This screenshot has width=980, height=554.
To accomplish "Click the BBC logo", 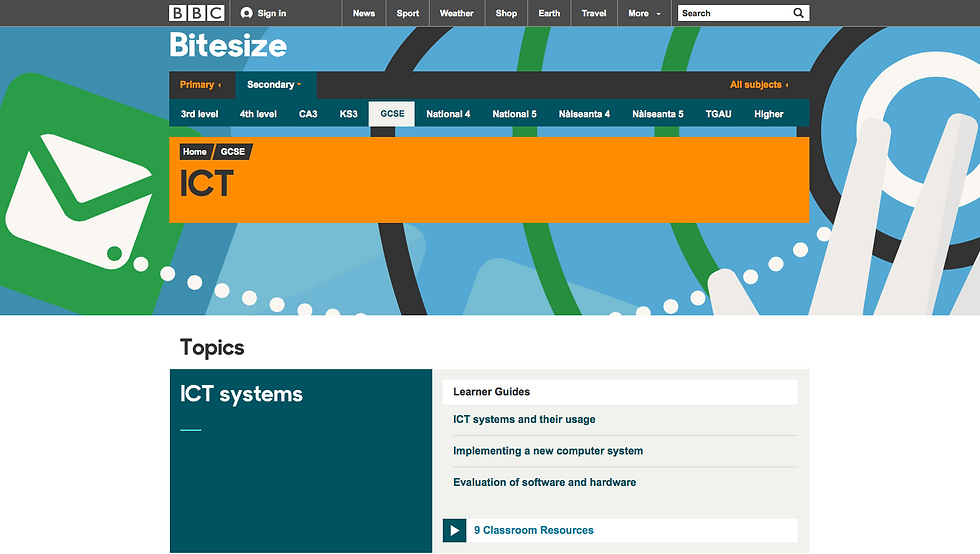I will (196, 13).
